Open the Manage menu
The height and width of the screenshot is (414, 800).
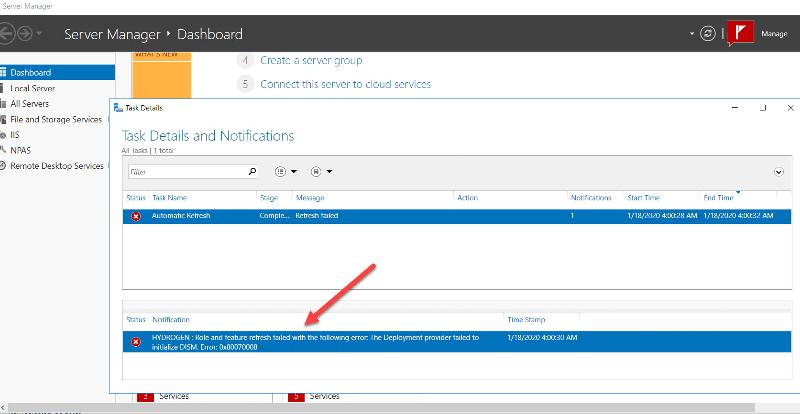(774, 34)
